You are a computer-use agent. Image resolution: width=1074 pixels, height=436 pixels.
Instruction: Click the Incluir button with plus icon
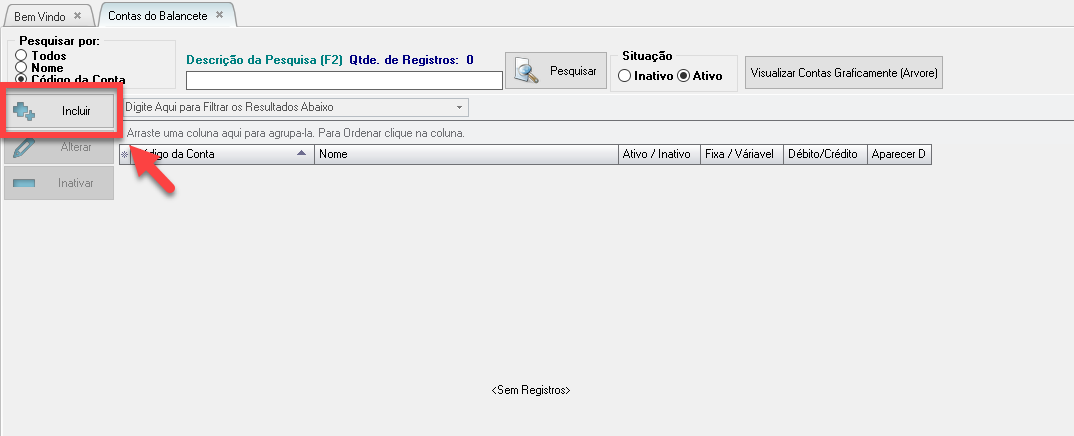pos(60,111)
